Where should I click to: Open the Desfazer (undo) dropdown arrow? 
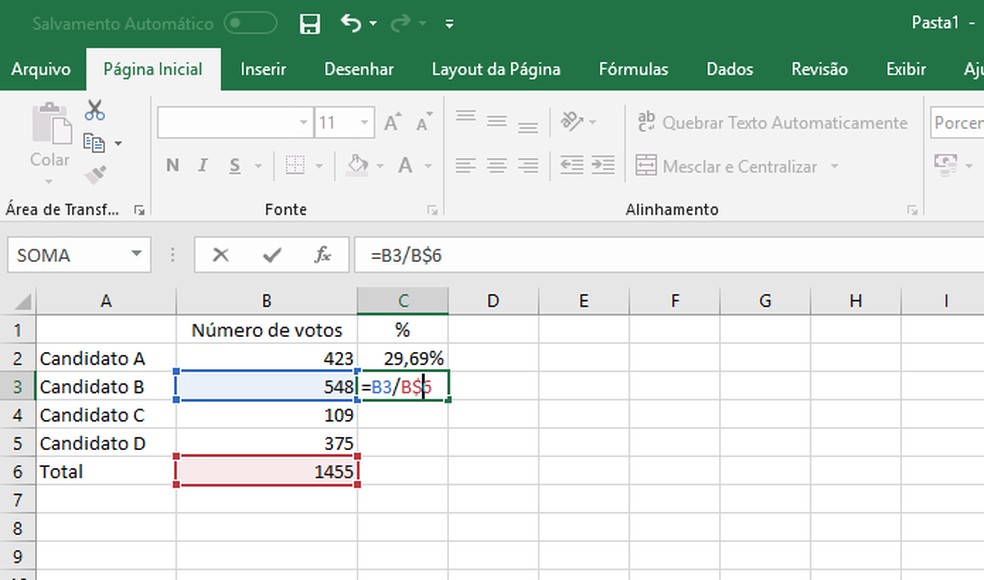(371, 22)
